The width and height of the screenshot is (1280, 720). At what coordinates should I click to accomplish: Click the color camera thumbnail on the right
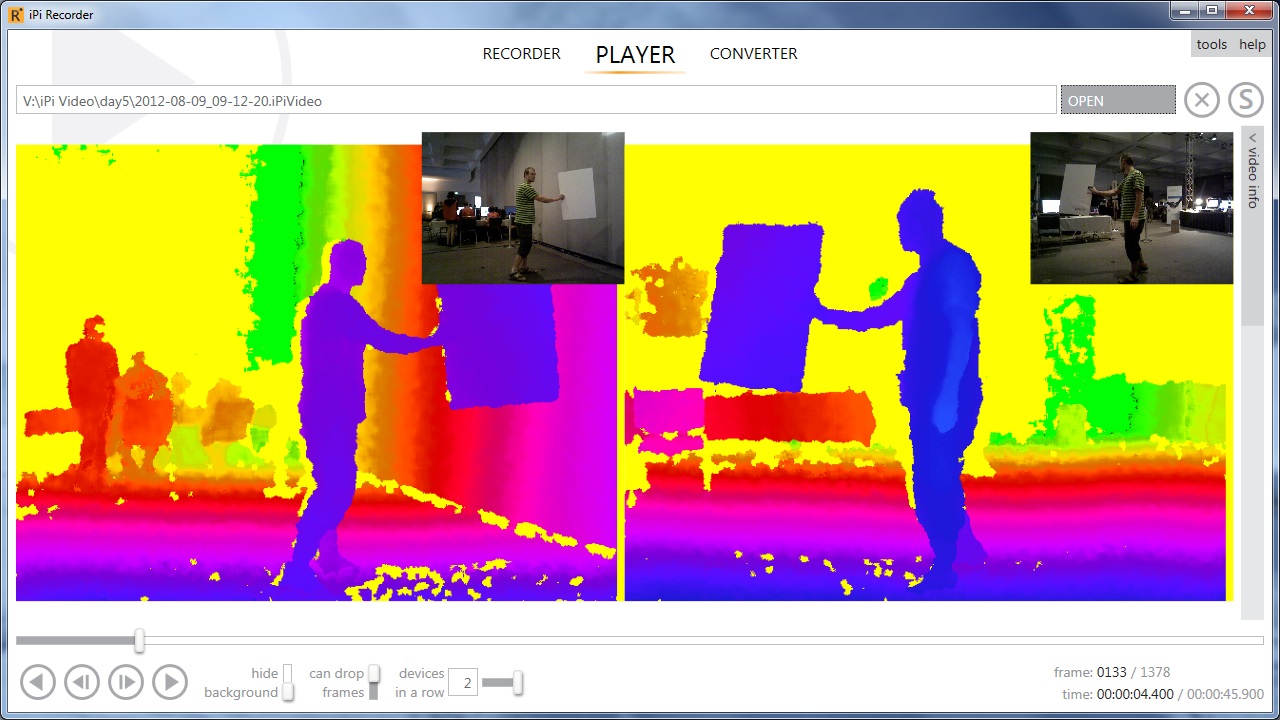(1131, 208)
